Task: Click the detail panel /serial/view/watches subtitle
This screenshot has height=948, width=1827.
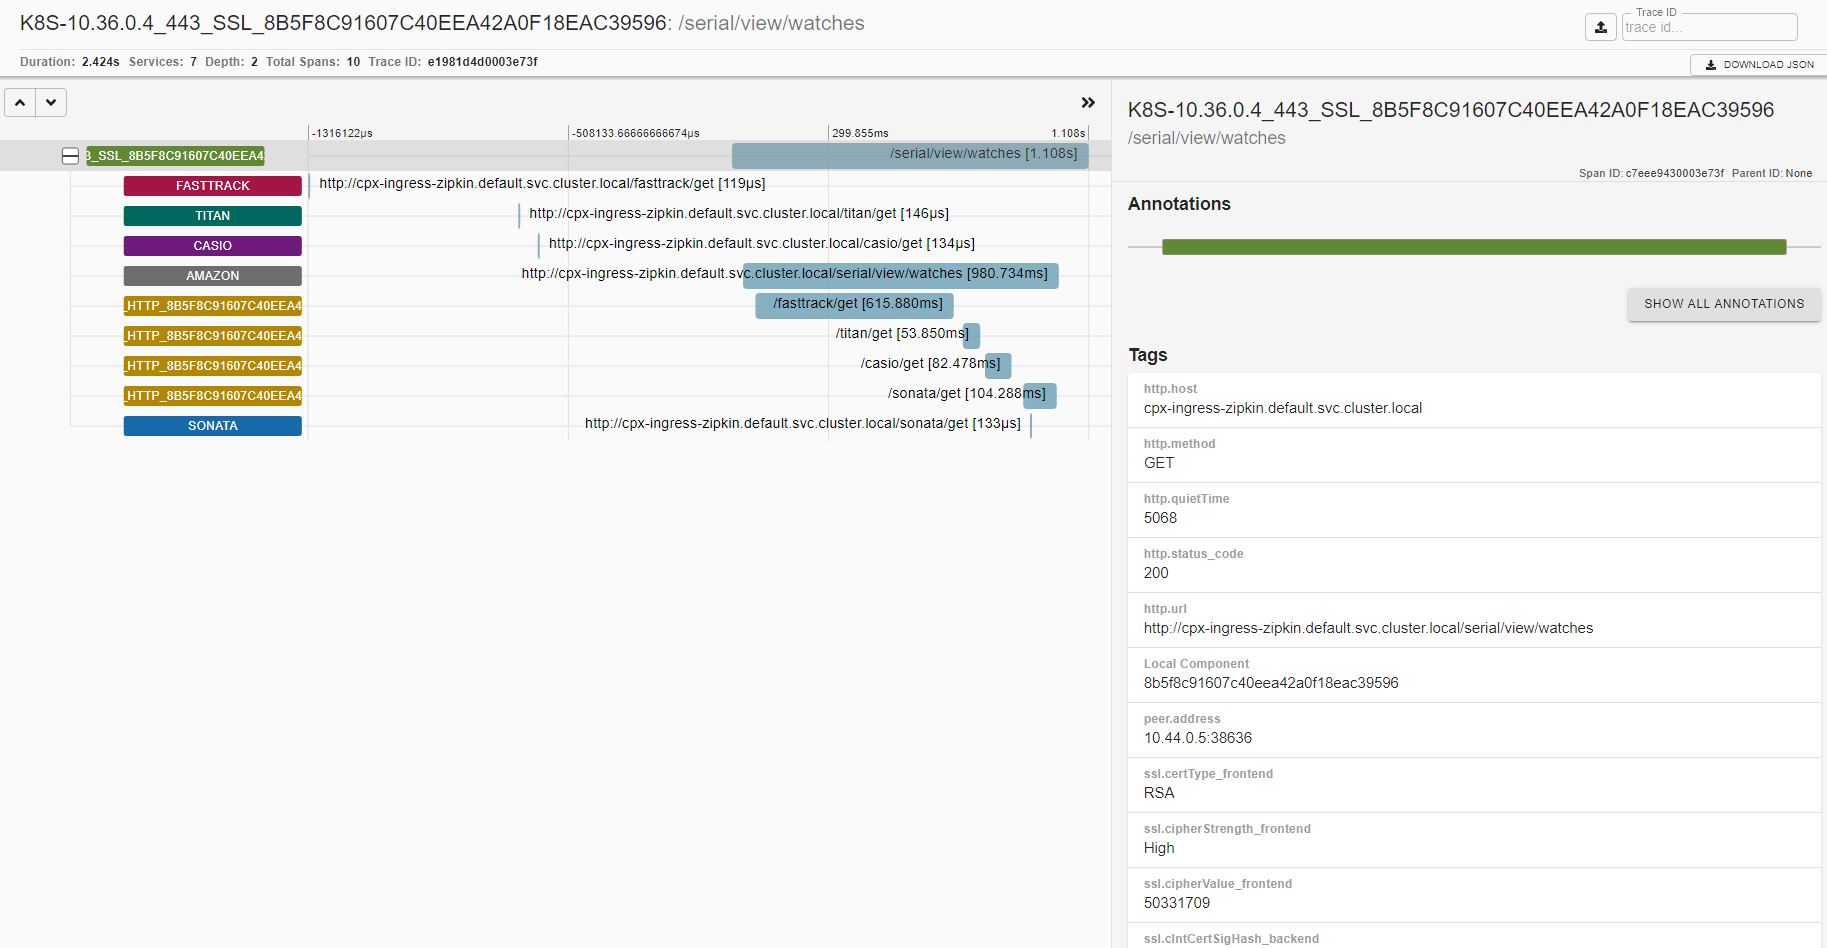Action: click(x=1207, y=138)
